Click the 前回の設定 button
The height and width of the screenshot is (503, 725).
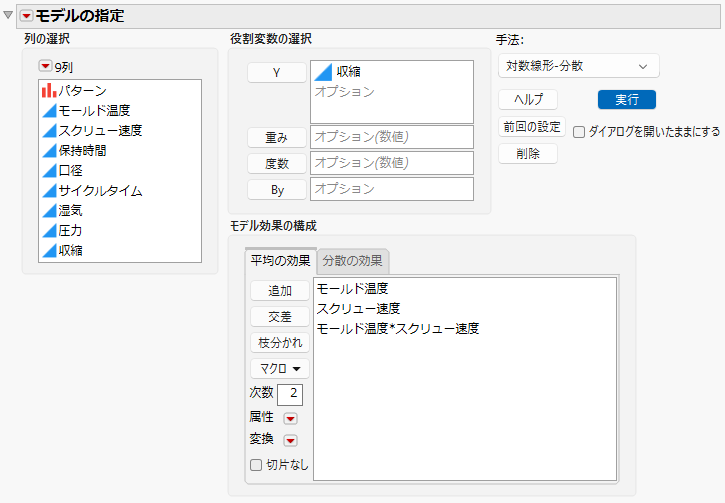pos(532,127)
